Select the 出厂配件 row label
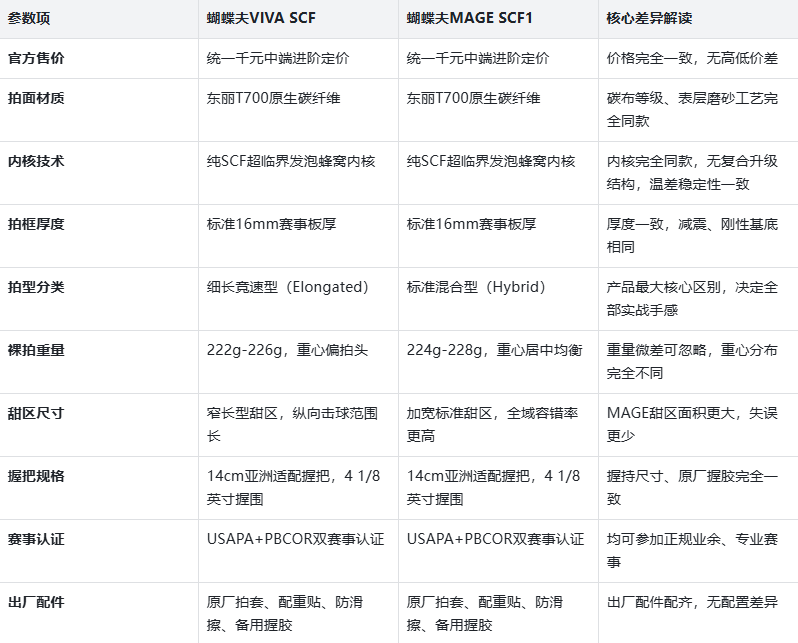Image resolution: width=798 pixels, height=643 pixels. [36, 602]
